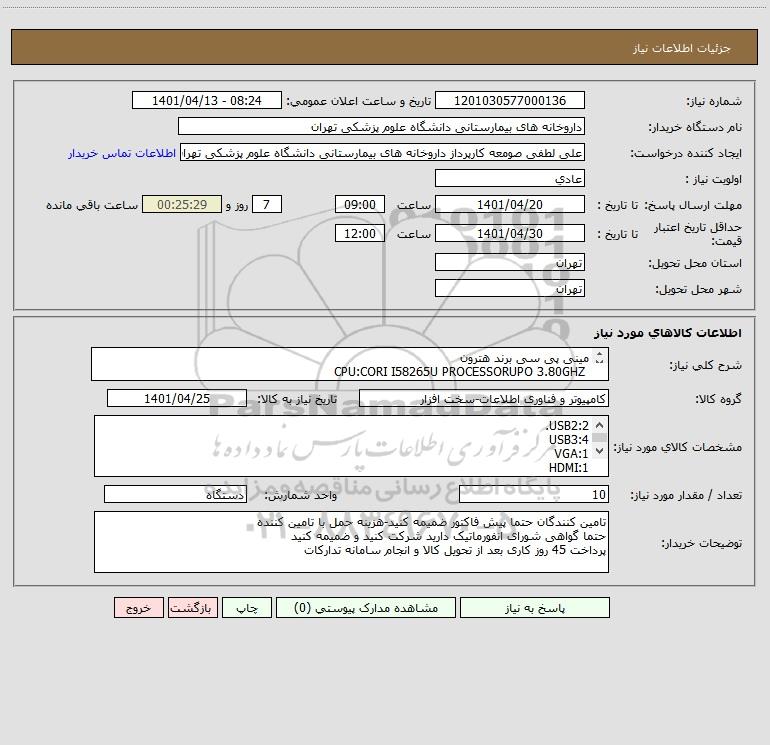Open 'اطلاعات تماس خریدار' link

[x=122, y=153]
